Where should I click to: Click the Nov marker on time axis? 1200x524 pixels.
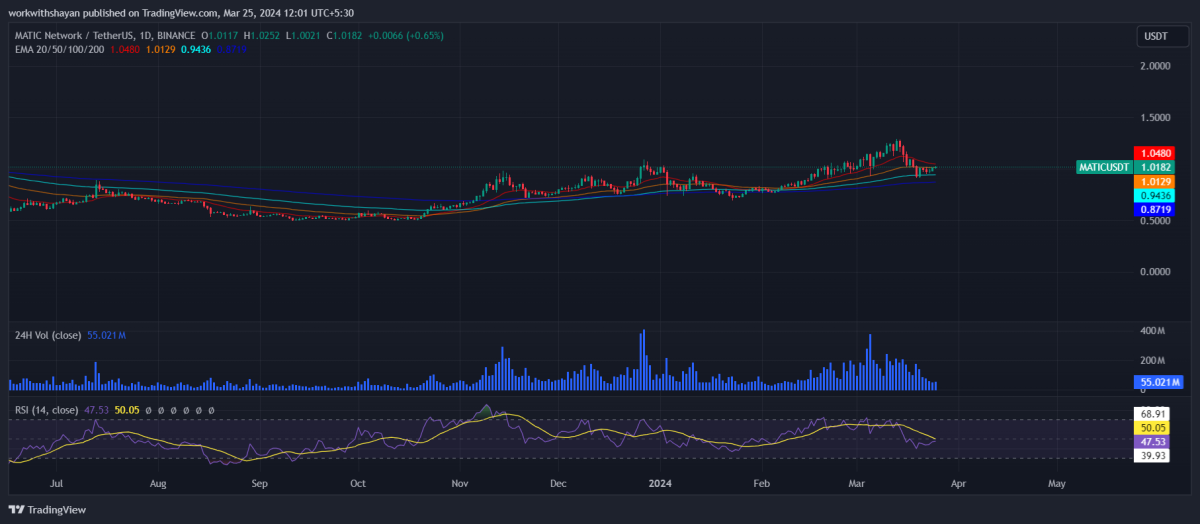(460, 483)
